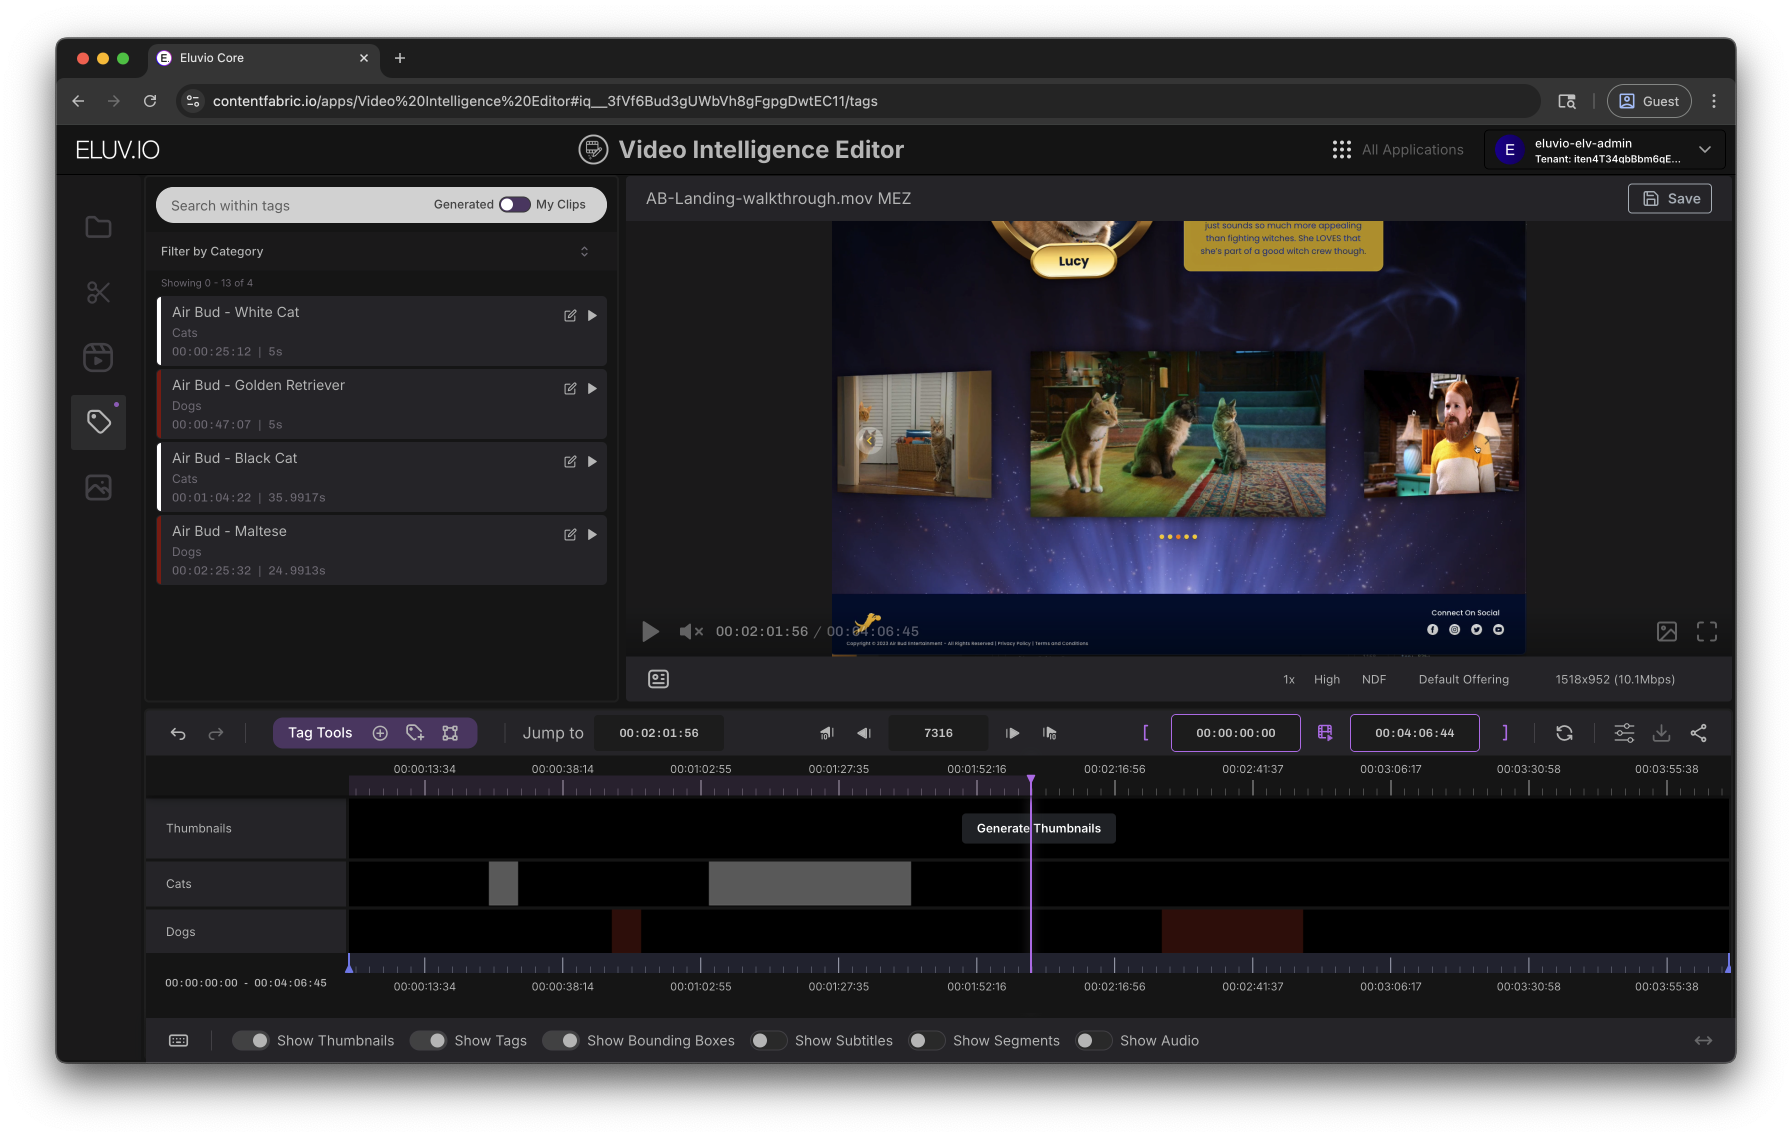Click the undo arrow in timeline toolbar
Image resolution: width=1792 pixels, height=1137 pixels.
178,733
